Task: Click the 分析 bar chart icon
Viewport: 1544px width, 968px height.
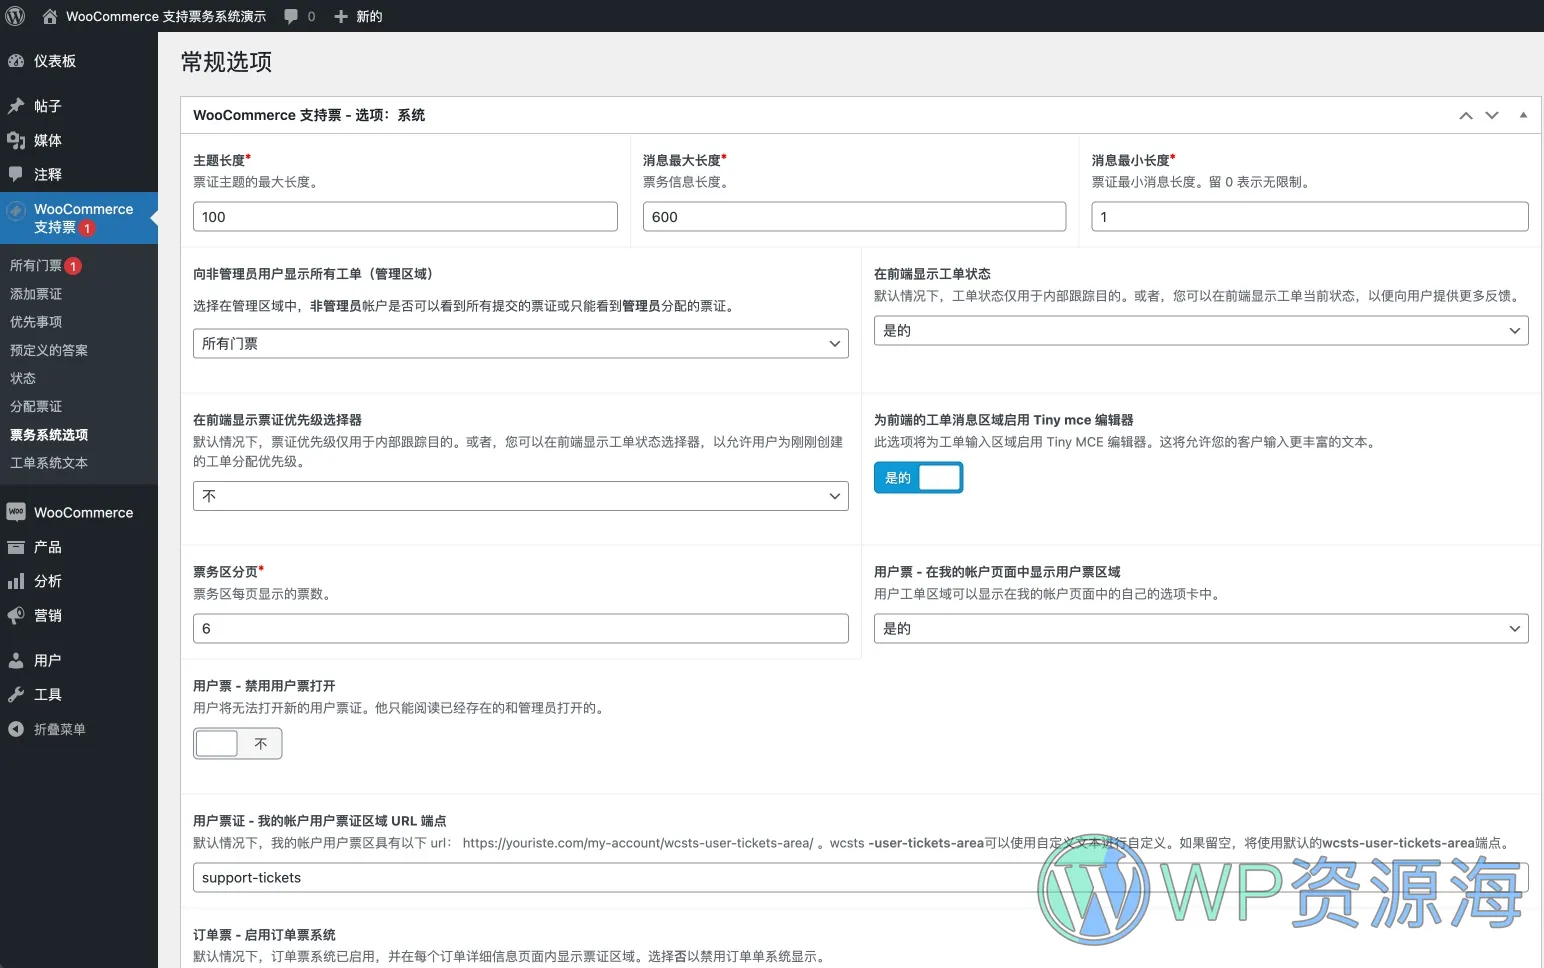Action: click(x=16, y=581)
